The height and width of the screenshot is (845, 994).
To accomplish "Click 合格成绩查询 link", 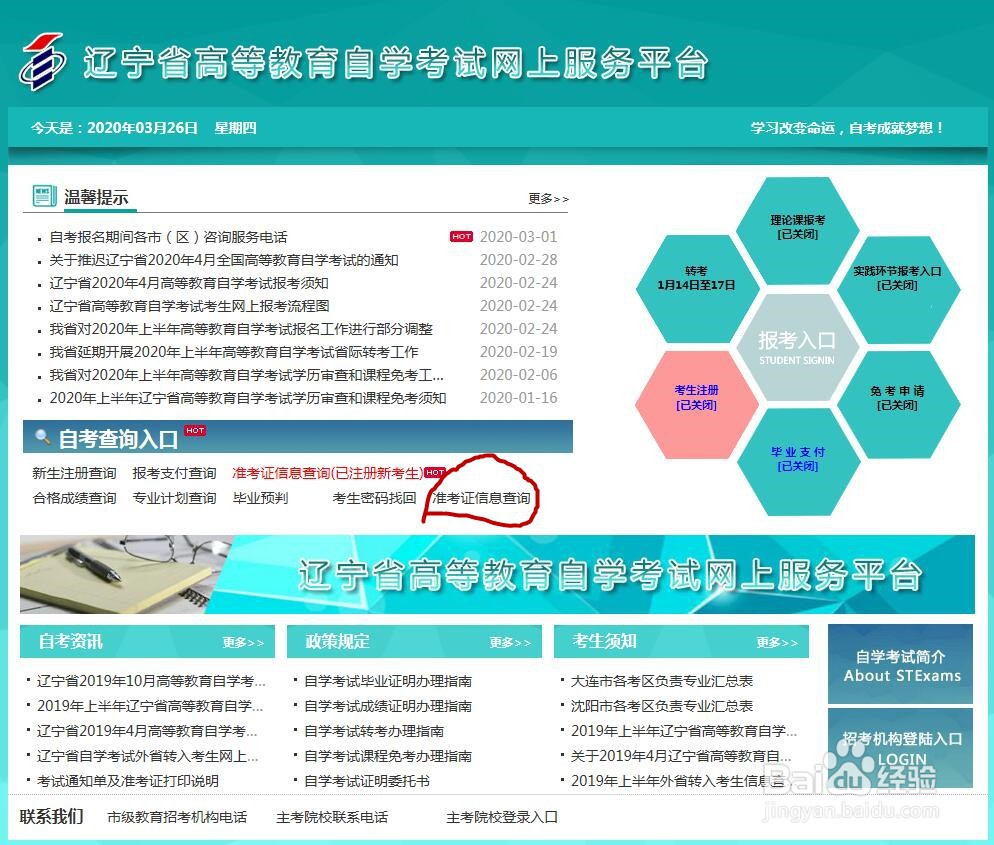I will click(74, 498).
